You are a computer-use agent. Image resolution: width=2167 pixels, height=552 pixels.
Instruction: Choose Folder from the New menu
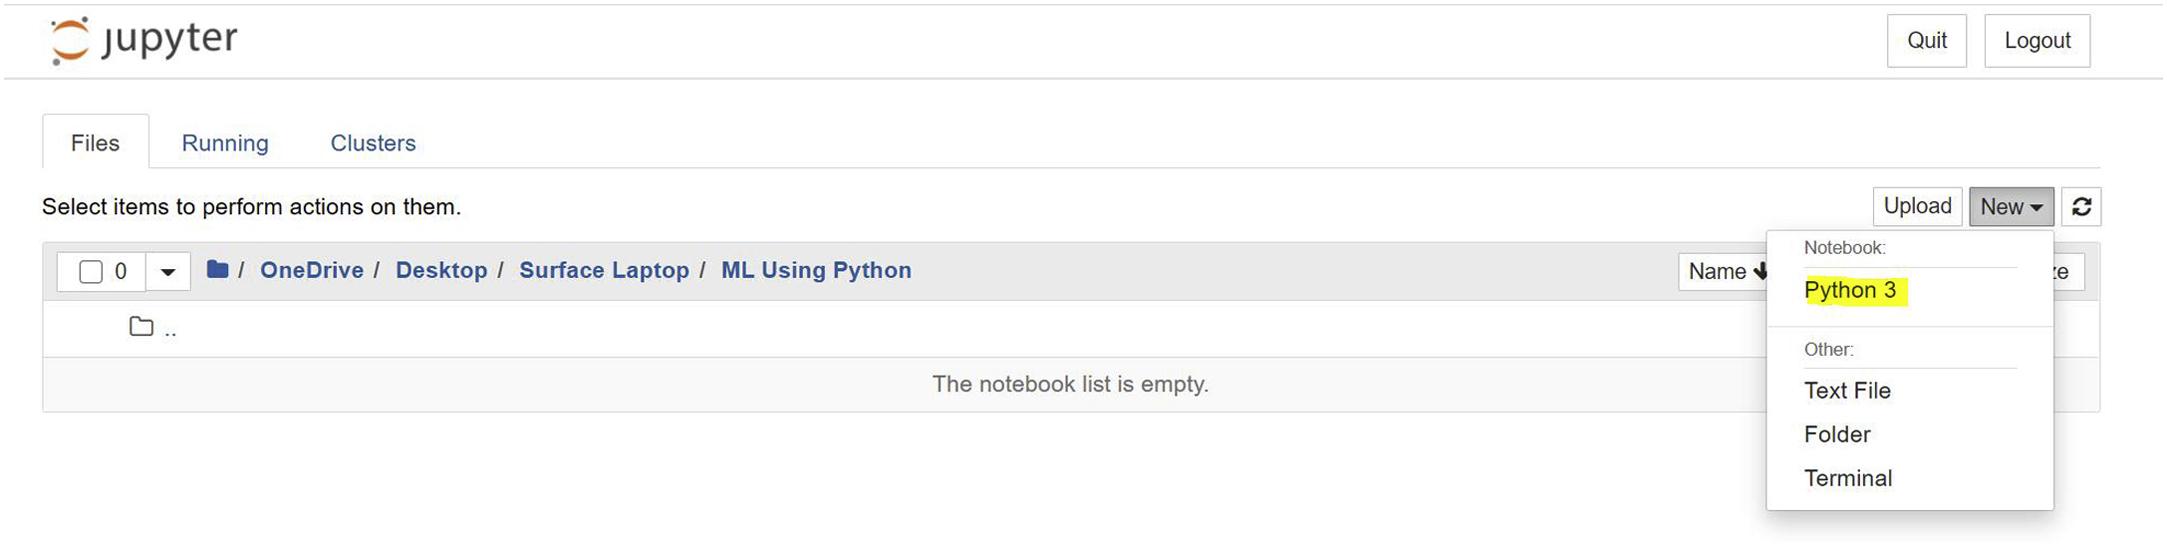[1837, 435]
